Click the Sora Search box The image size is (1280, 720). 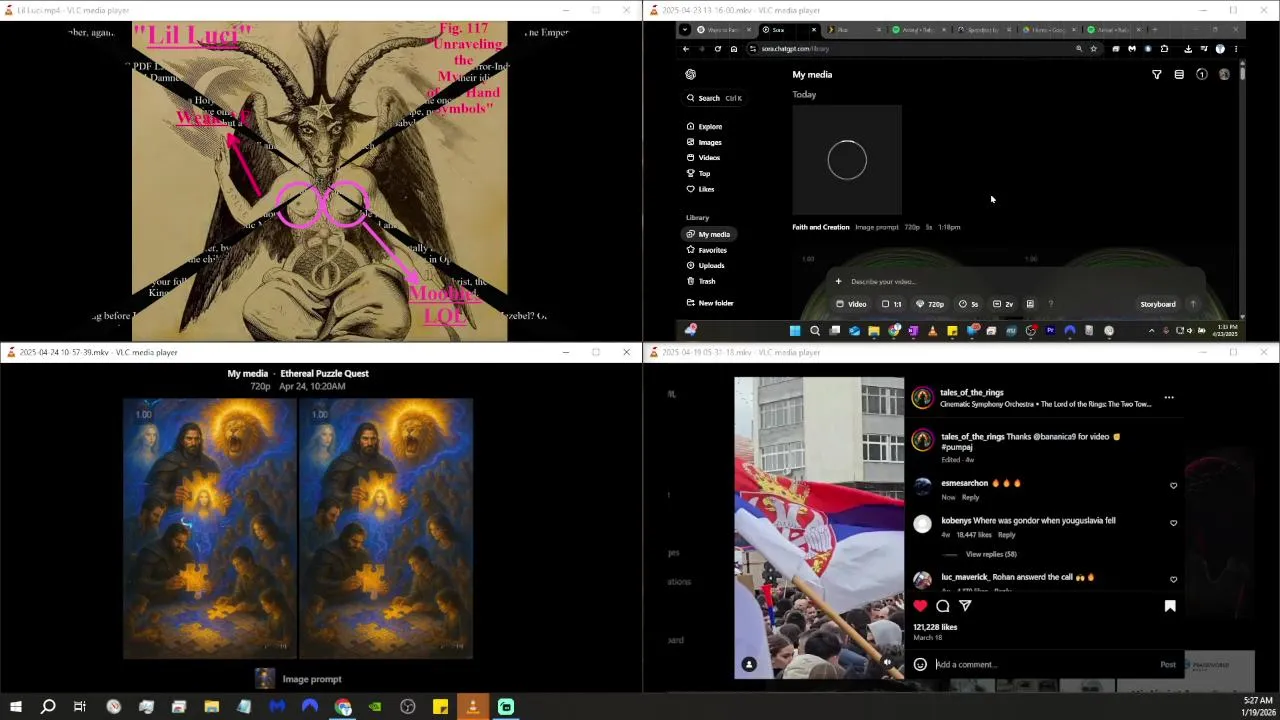(714, 98)
